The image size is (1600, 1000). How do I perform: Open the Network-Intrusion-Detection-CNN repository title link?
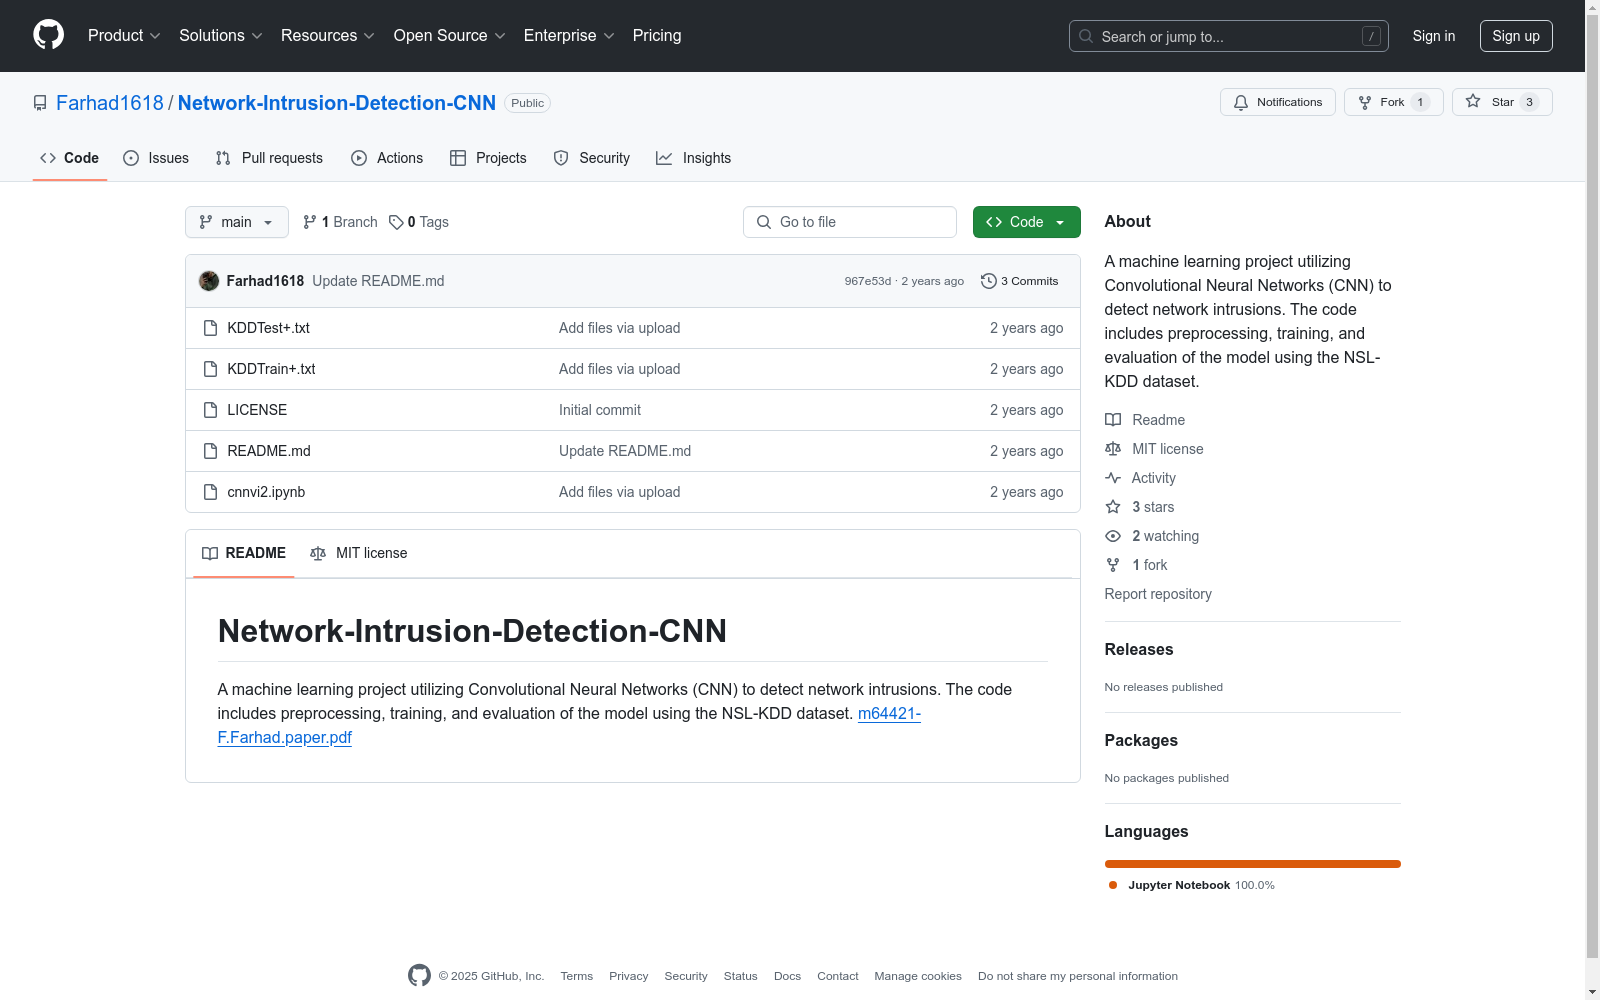(x=337, y=103)
